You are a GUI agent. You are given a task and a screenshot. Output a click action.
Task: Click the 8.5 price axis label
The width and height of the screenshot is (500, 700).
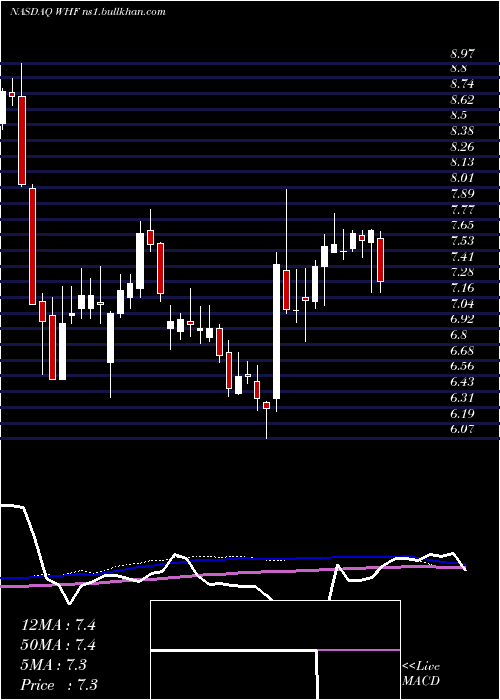coord(458,115)
